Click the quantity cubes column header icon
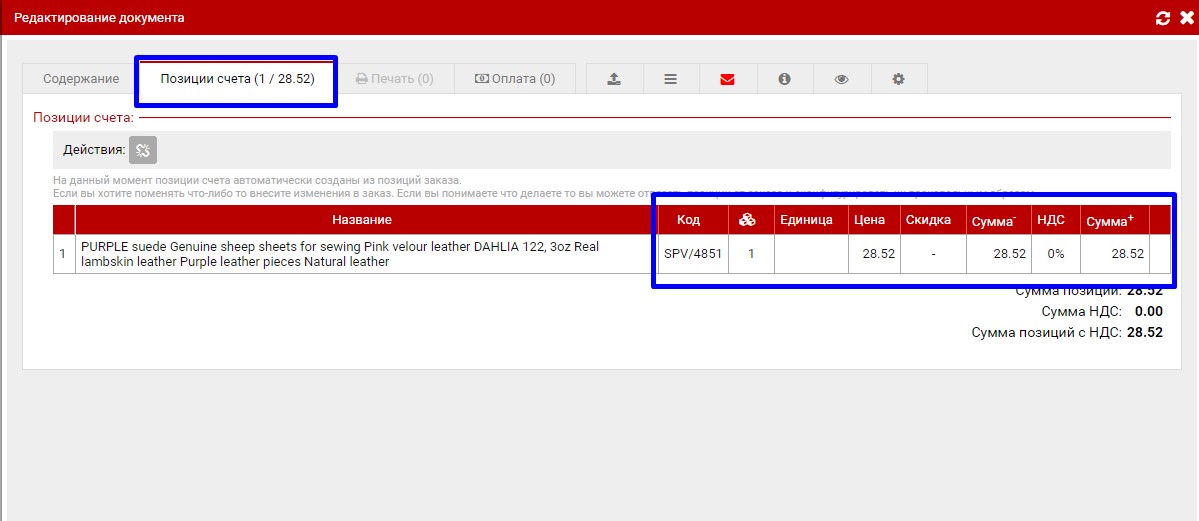Image resolution: width=1199 pixels, height=521 pixels. pyautogui.click(x=747, y=220)
